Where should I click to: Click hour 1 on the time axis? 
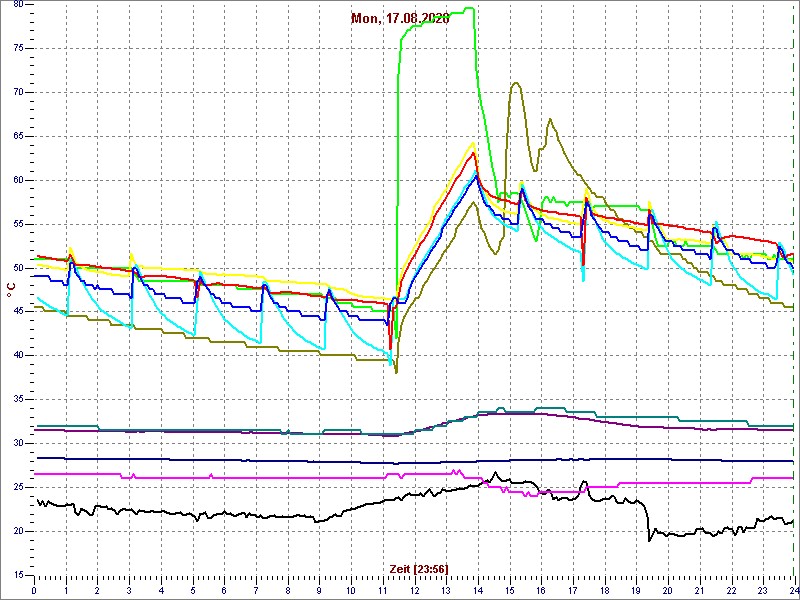tap(65, 590)
